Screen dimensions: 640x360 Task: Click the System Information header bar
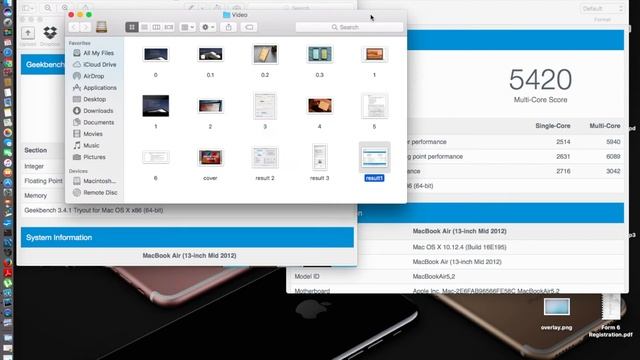187,238
